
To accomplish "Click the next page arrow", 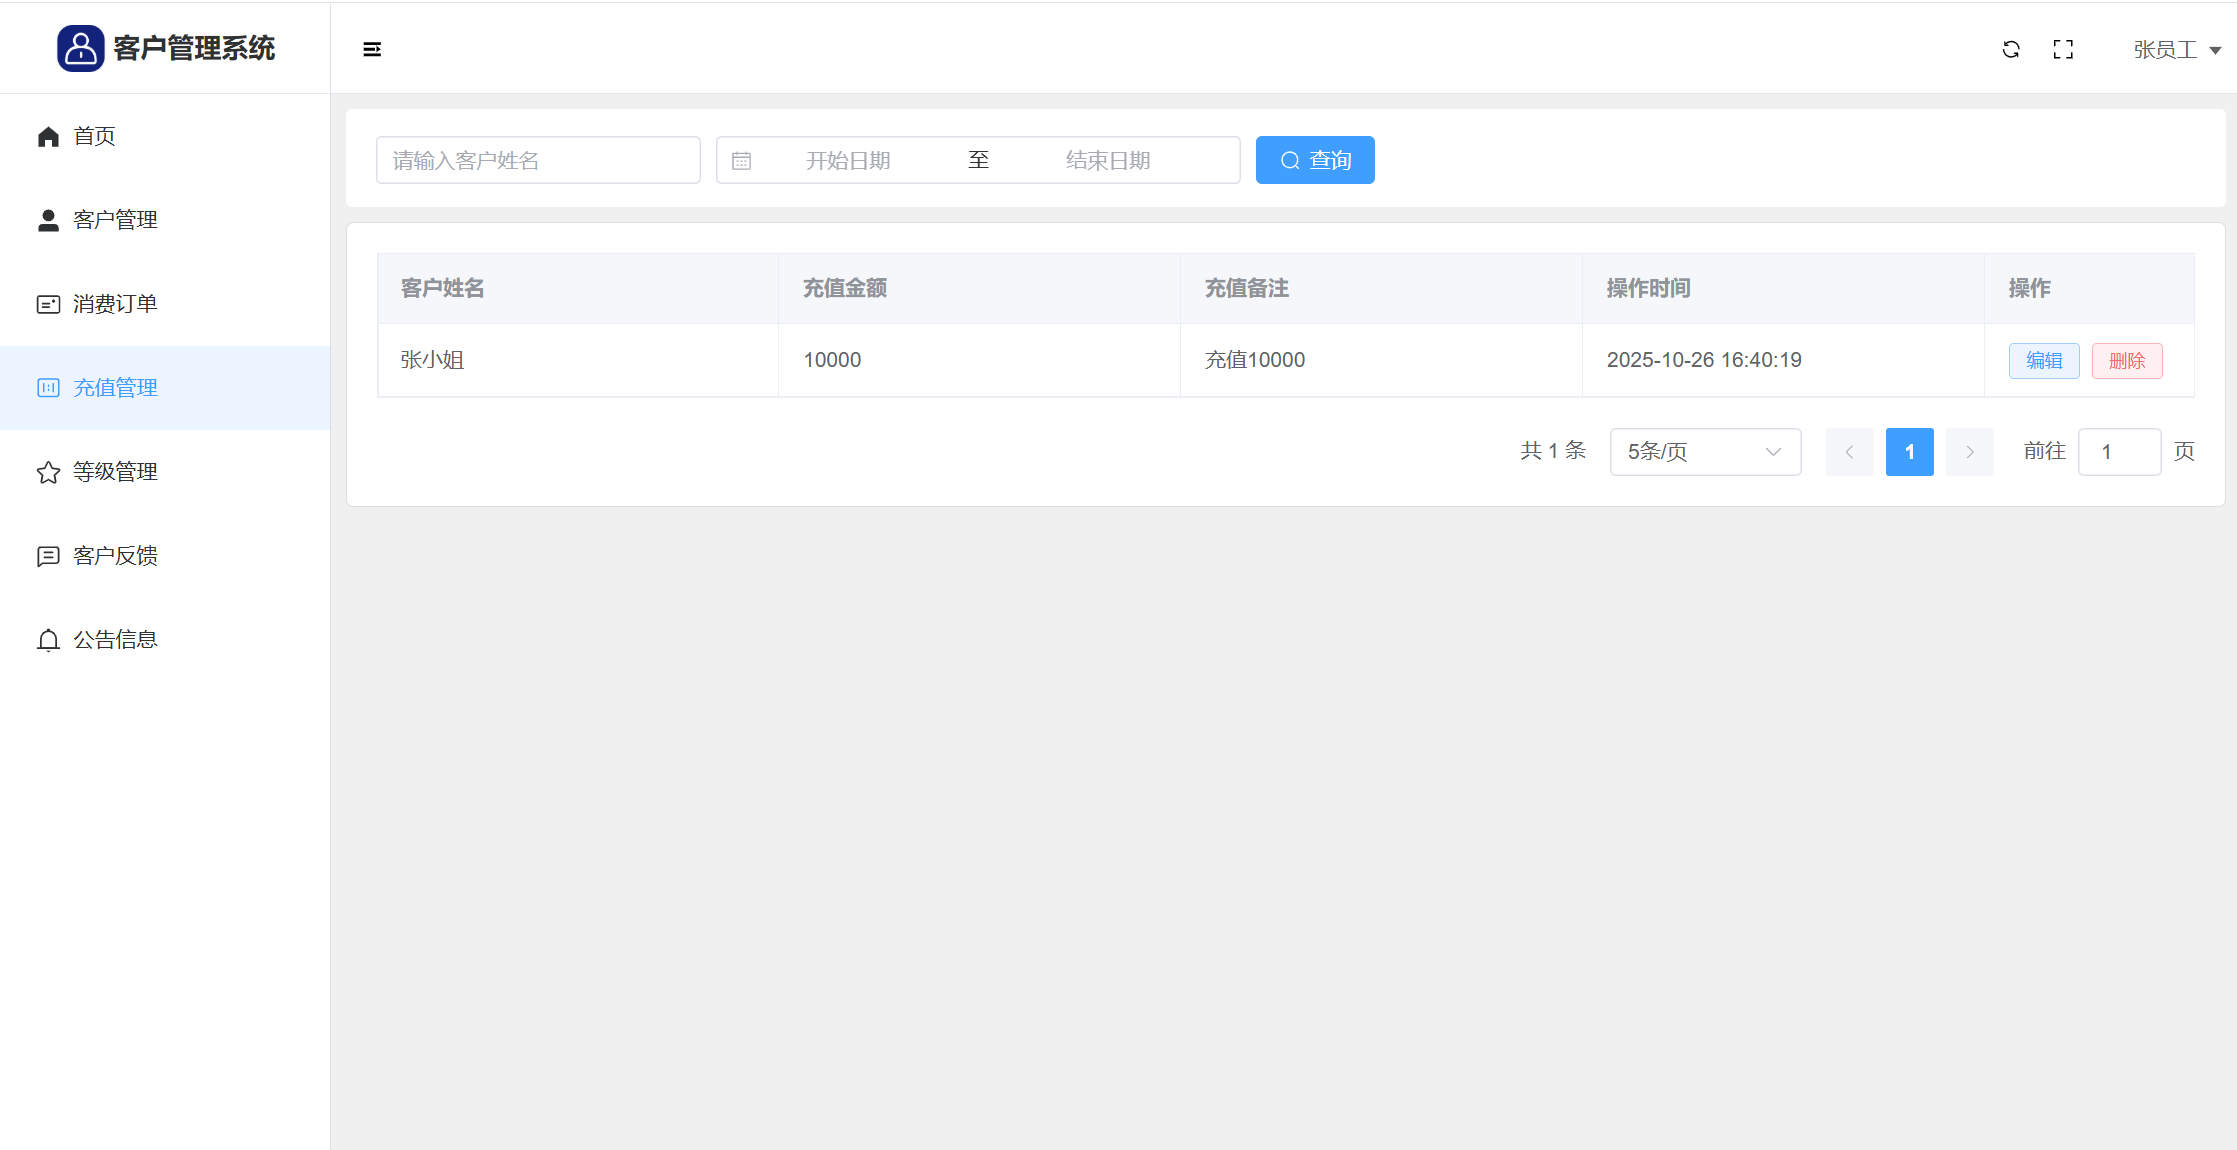I will tap(1969, 452).
